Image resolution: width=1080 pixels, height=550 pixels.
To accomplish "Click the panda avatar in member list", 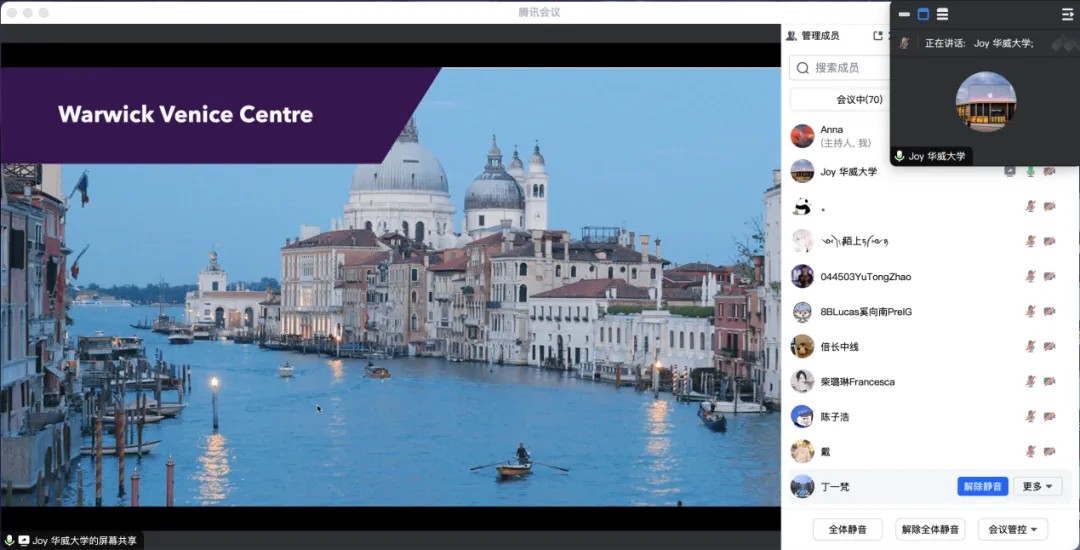I will 802,206.
